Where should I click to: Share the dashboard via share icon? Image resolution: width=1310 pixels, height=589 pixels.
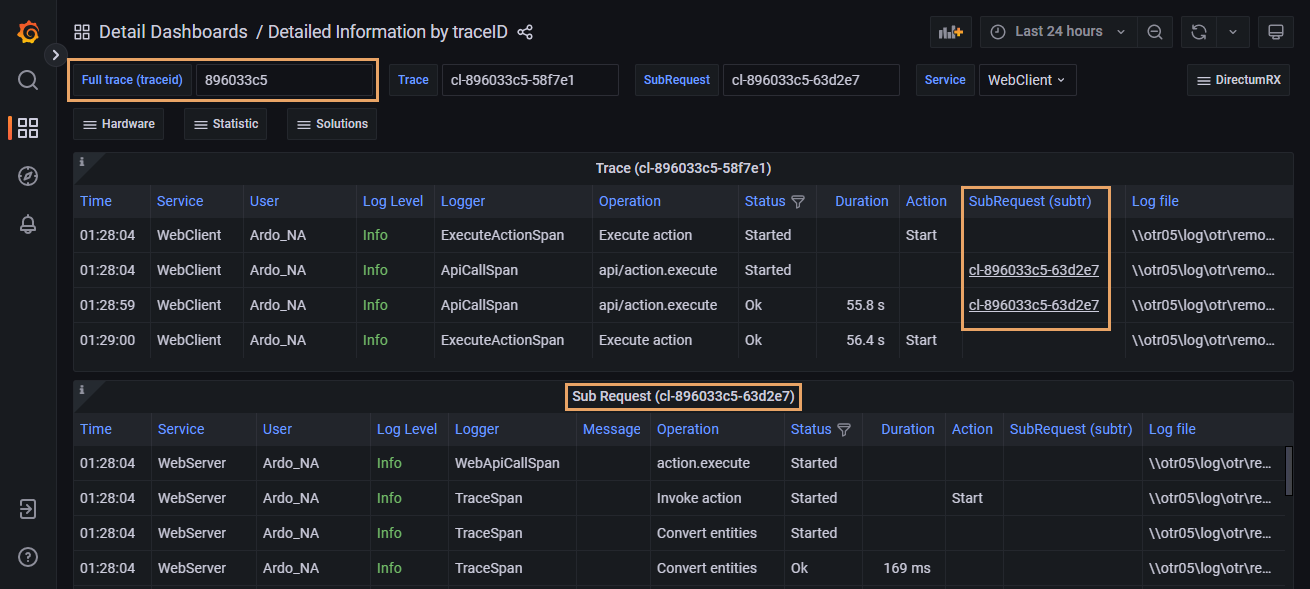coord(525,32)
